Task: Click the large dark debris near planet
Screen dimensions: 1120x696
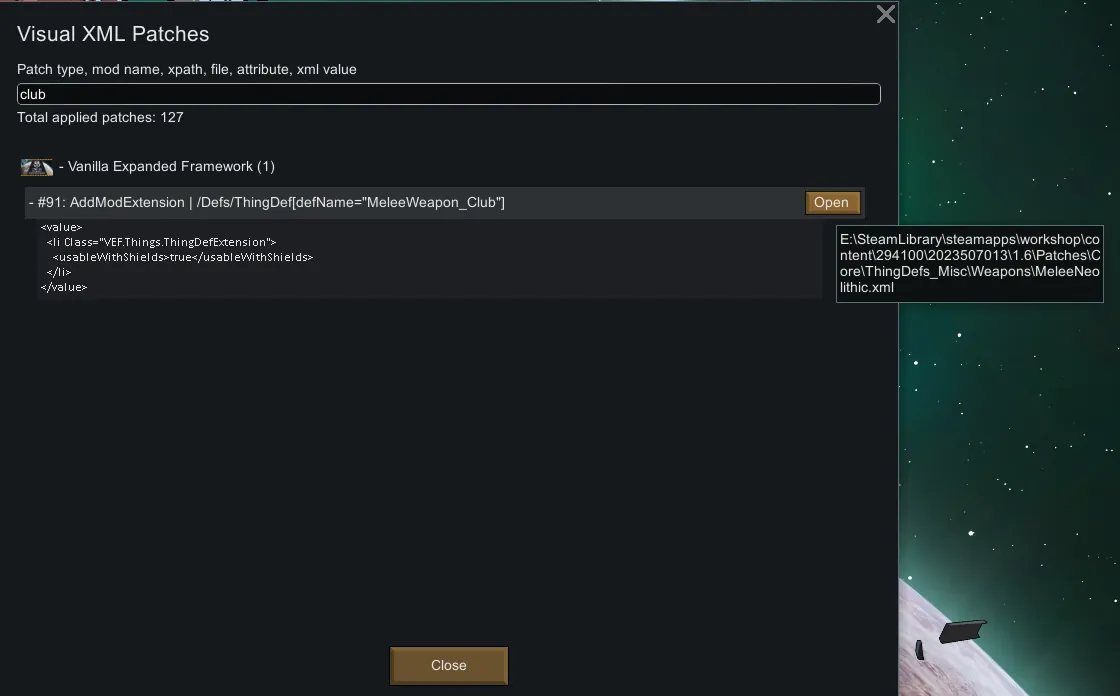Action: [962, 631]
